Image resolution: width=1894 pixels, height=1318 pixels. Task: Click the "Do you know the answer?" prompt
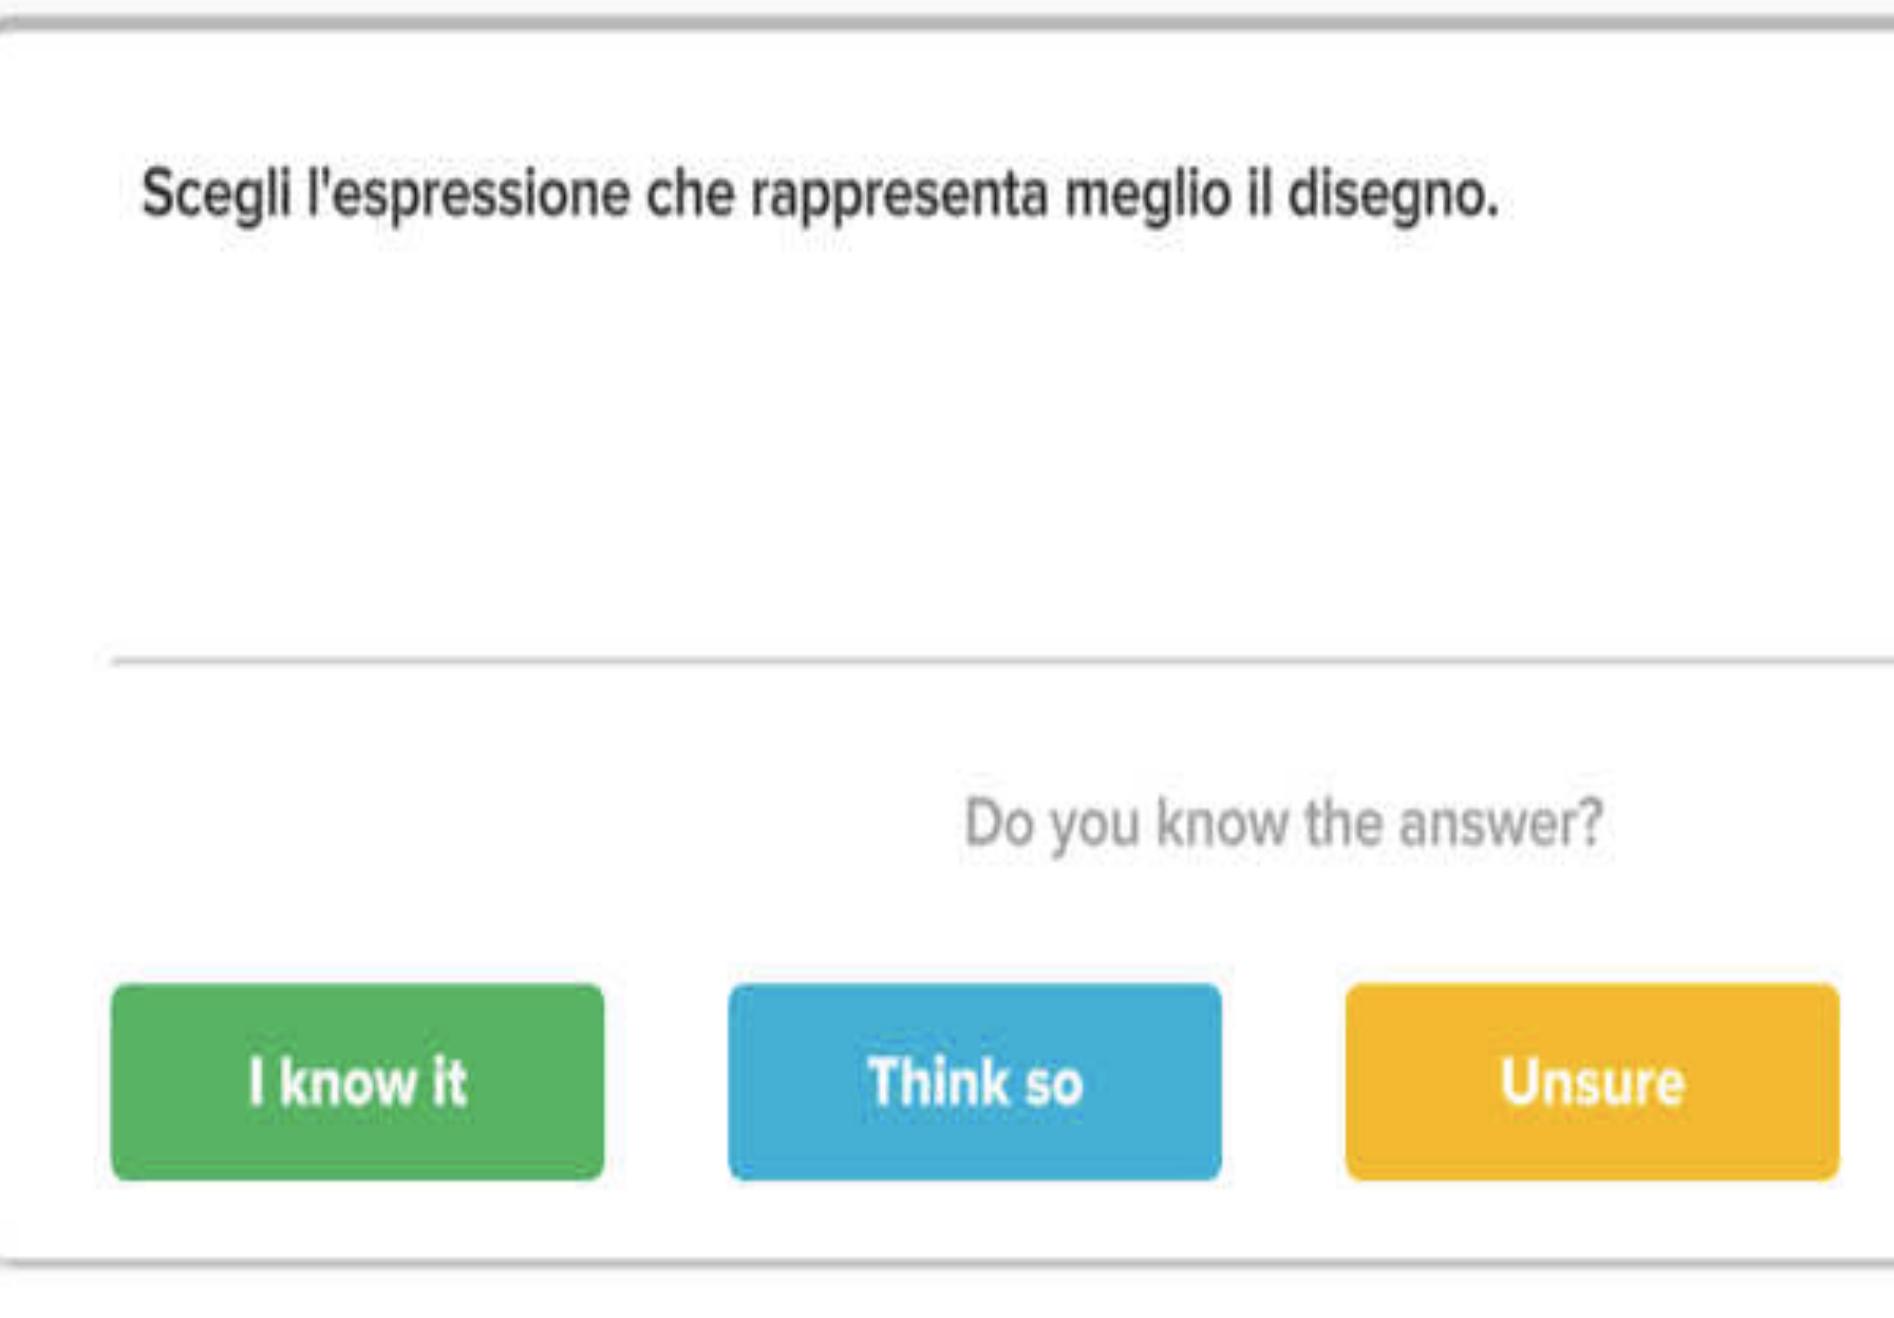click(x=1282, y=823)
